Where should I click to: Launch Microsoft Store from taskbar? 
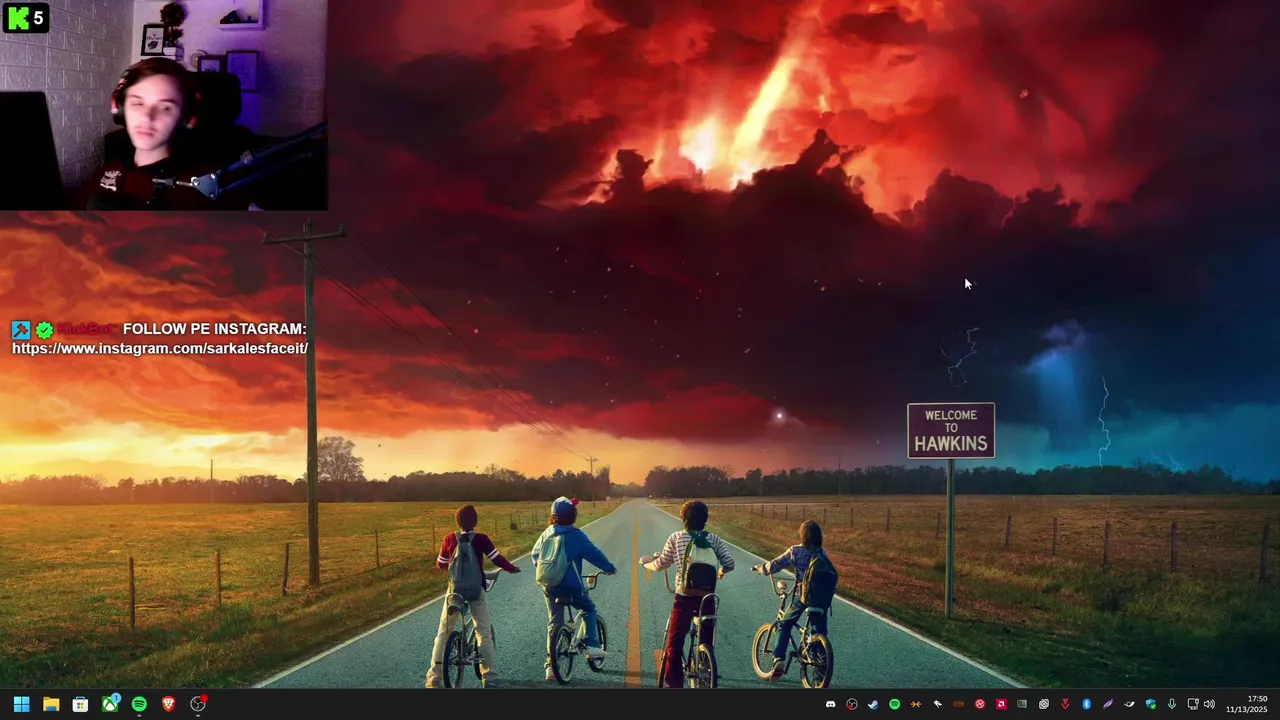click(80, 704)
